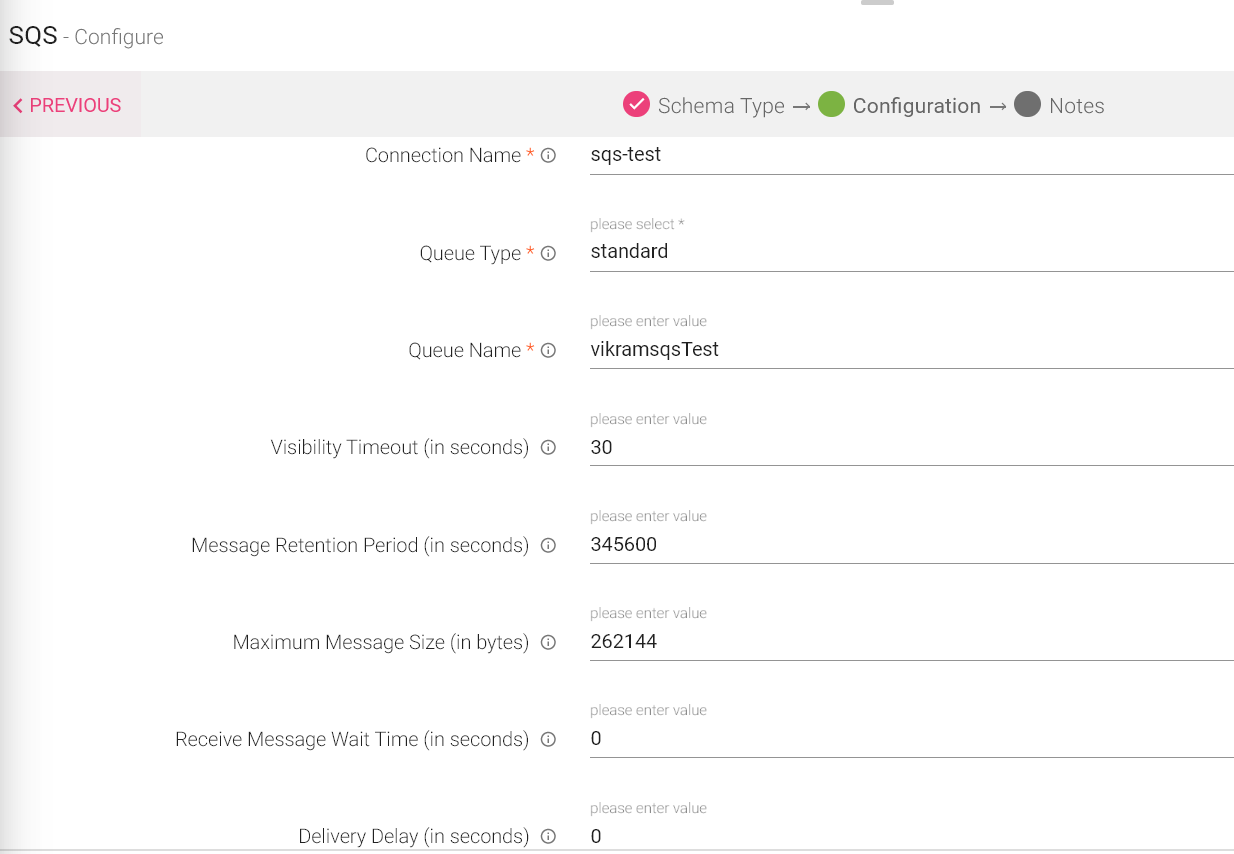The image size is (1234, 854).
Task: Select the Configuration step in wizard
Action: point(900,106)
